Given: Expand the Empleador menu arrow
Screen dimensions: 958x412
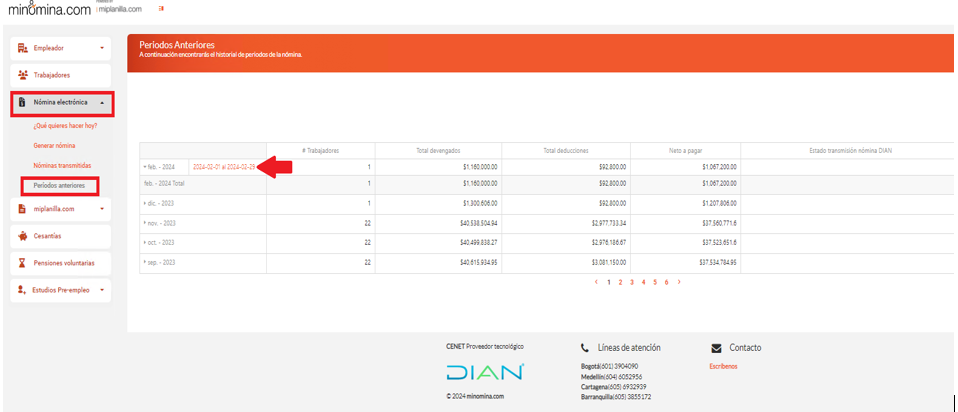Looking at the screenshot, I should click(102, 48).
